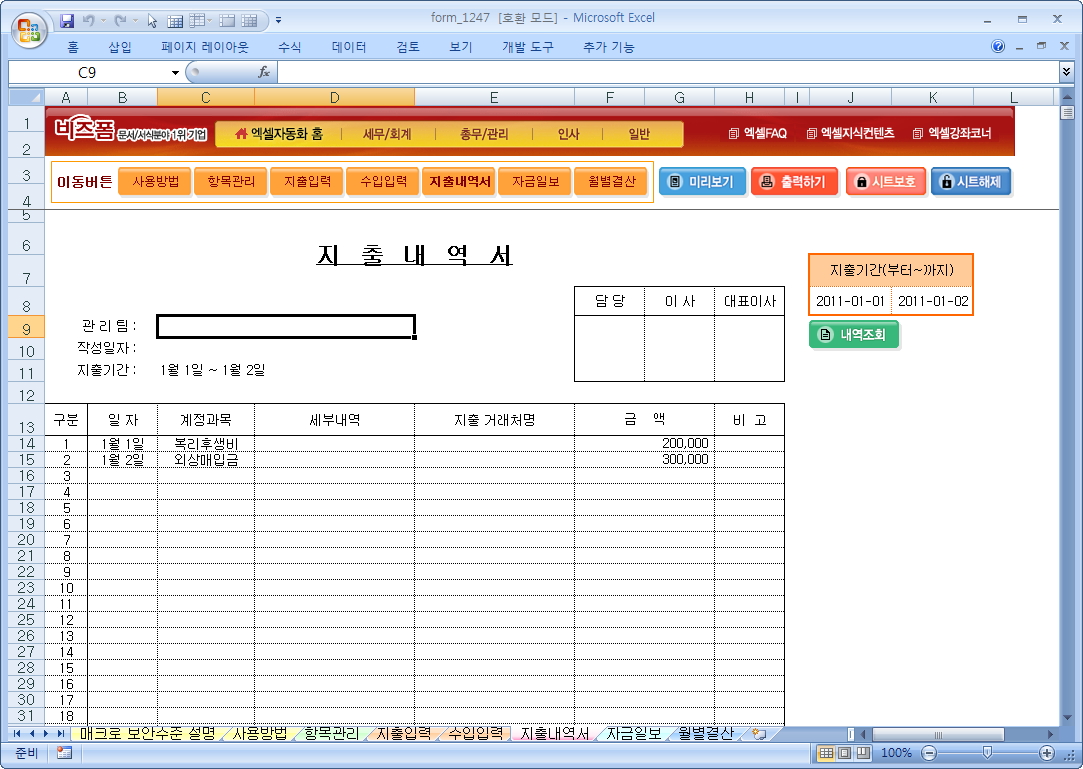Select Normal view button in status bar
This screenshot has height=769, width=1083.
[826, 753]
